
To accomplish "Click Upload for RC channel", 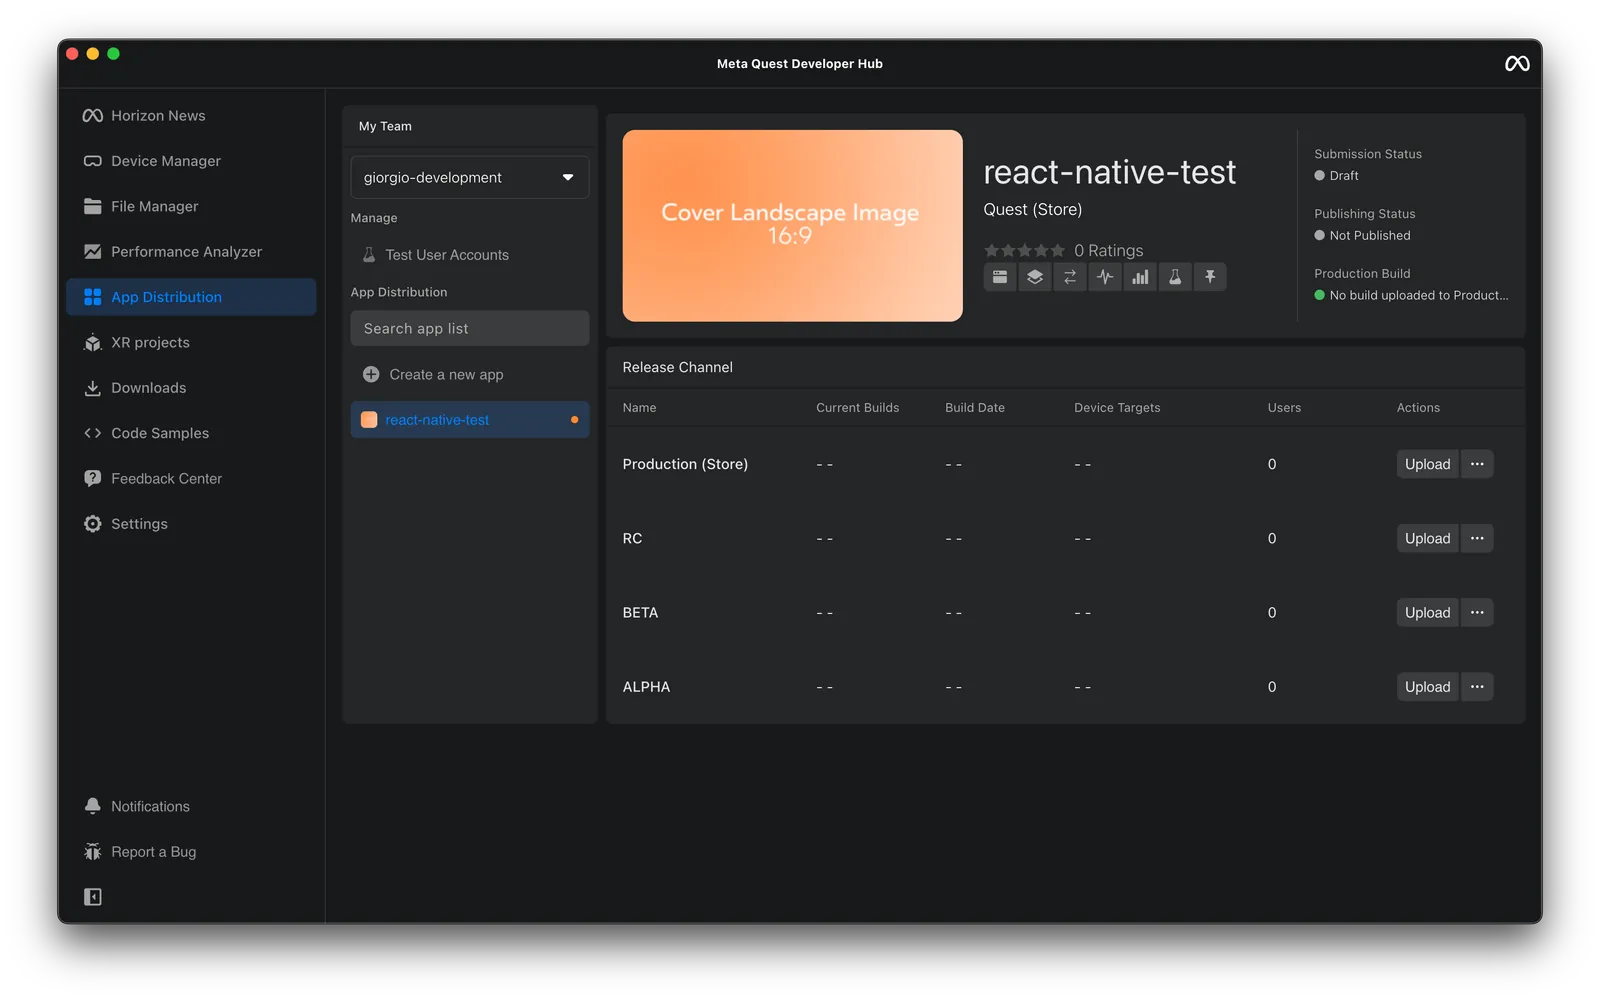I will pyautogui.click(x=1427, y=538).
